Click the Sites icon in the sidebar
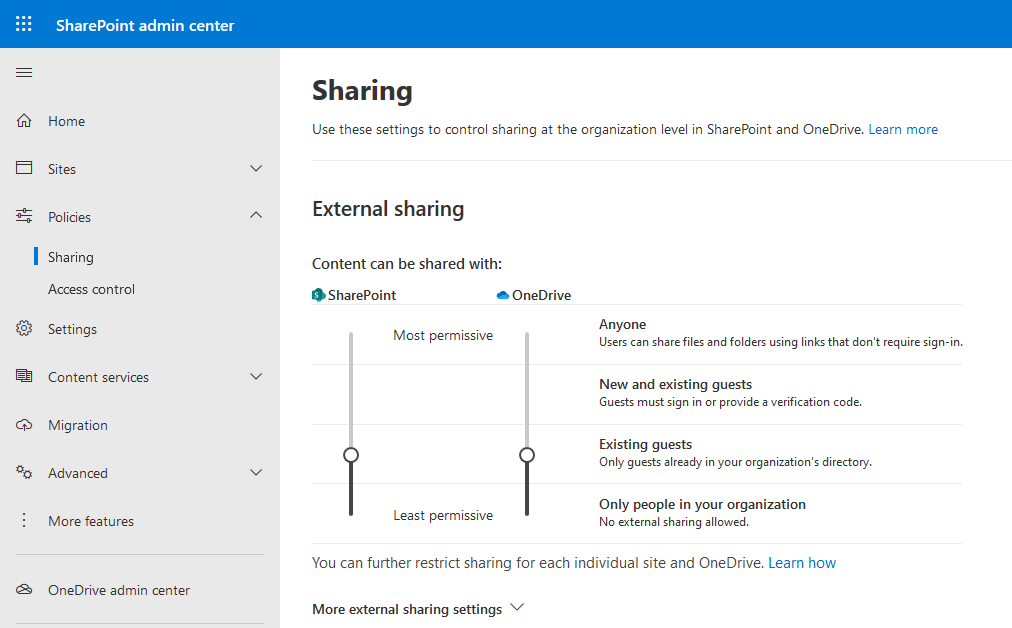The width and height of the screenshot is (1012, 628). [x=23, y=168]
